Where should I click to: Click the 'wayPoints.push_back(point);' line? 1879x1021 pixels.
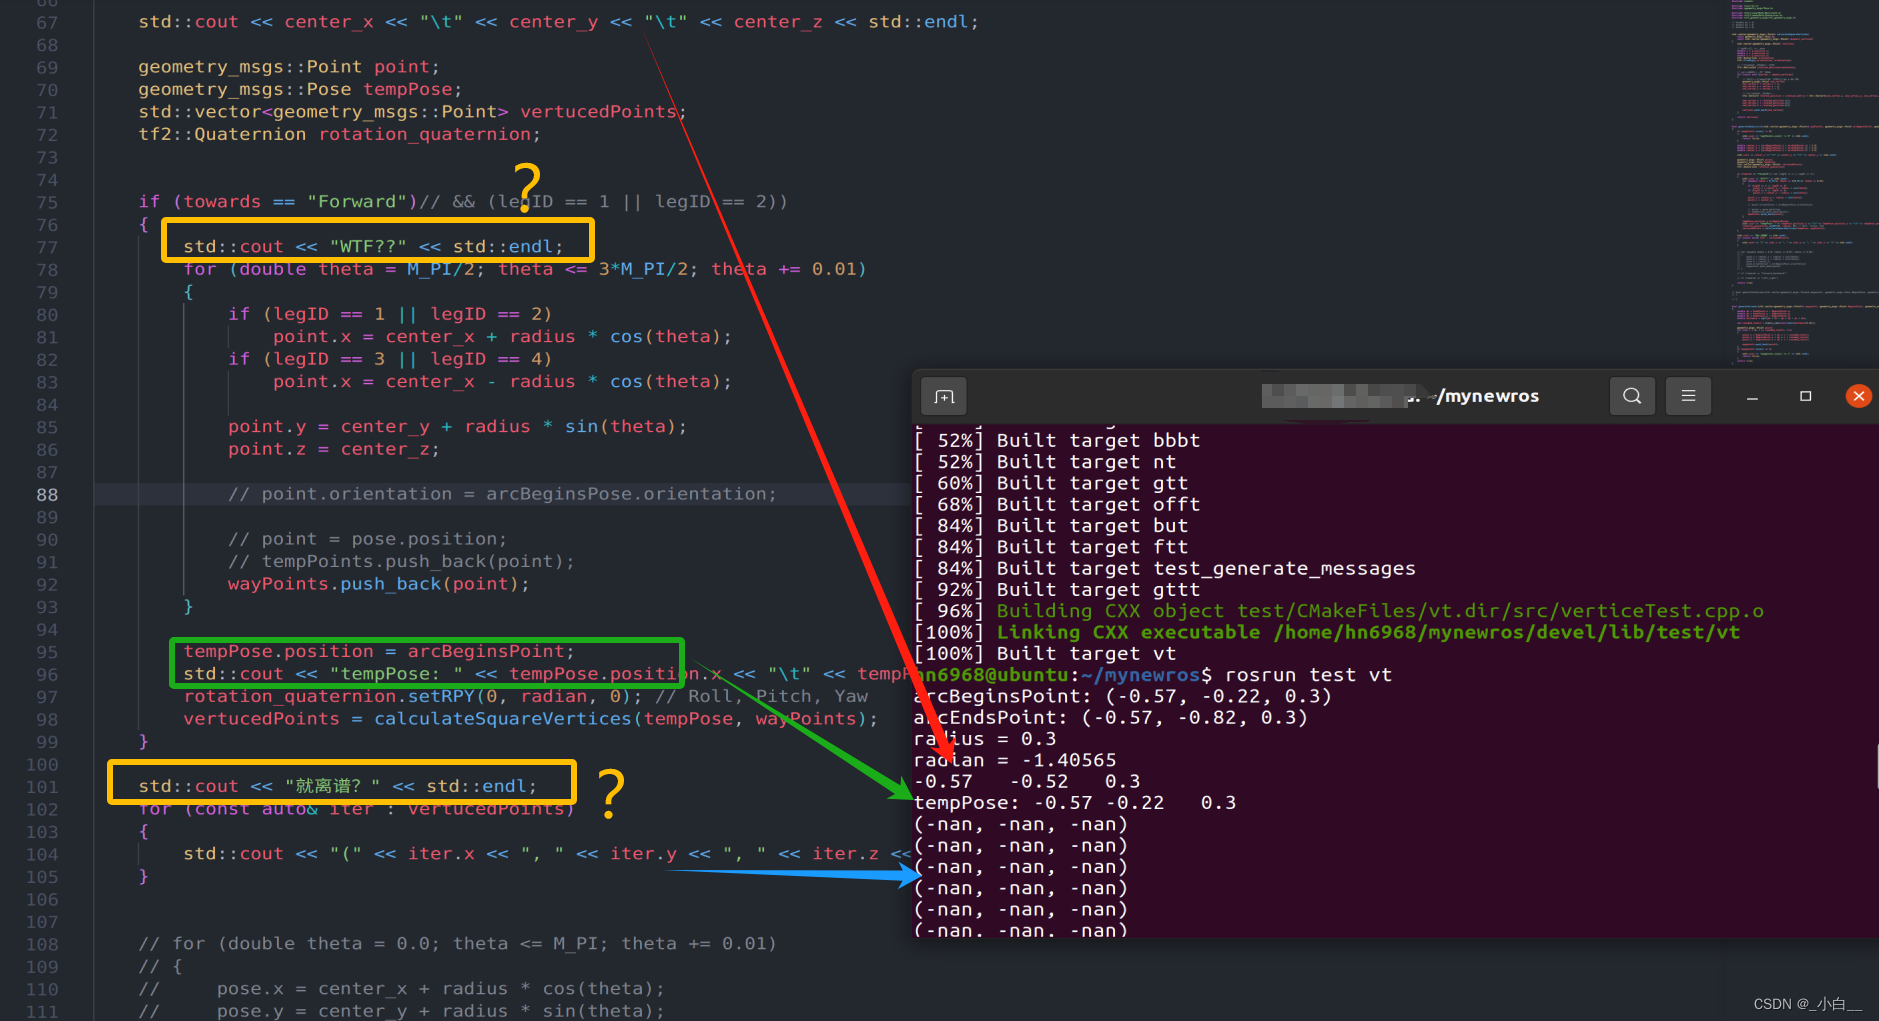(379, 584)
